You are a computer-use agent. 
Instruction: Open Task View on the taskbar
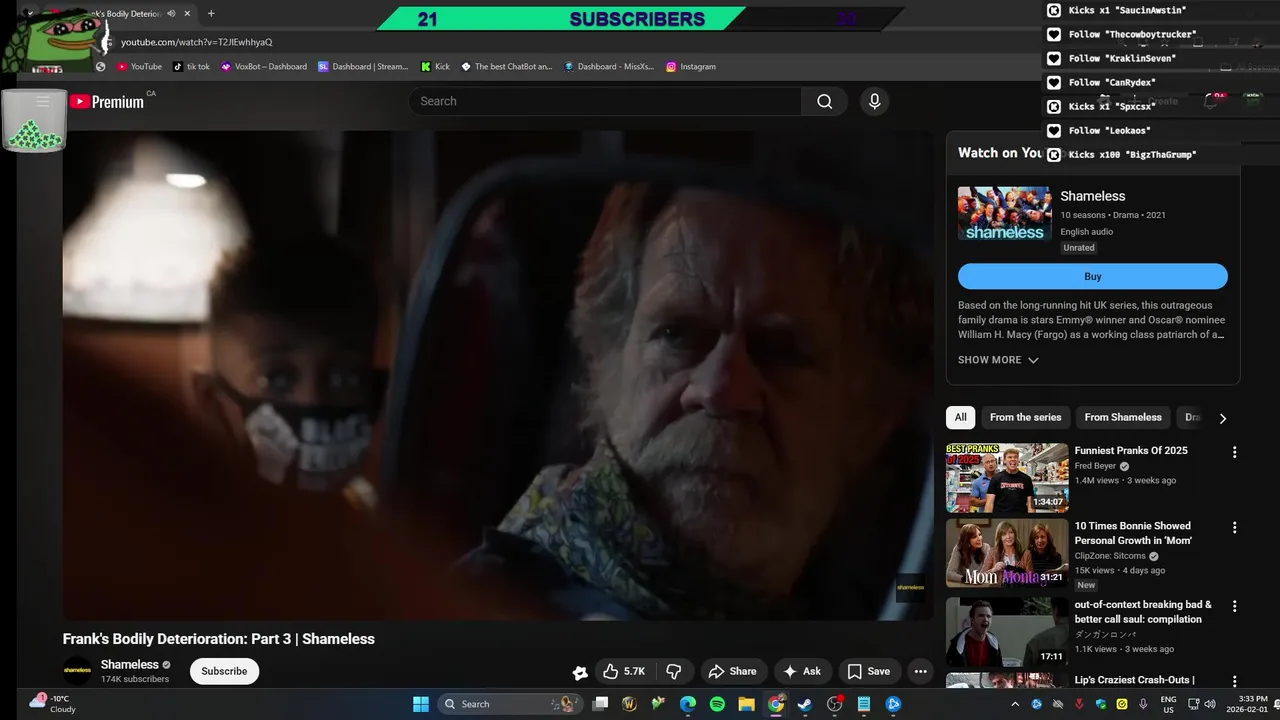(x=600, y=704)
